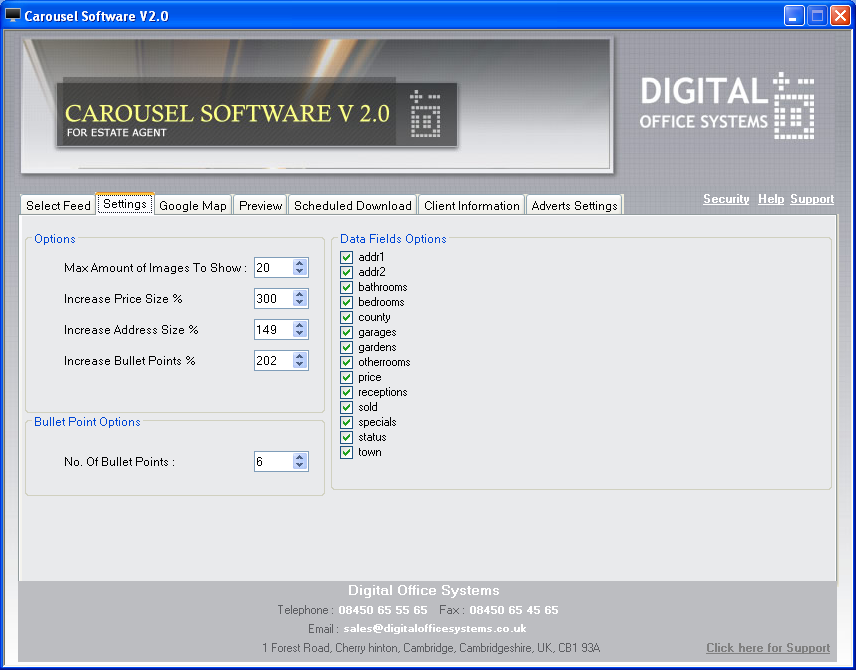
Task: Toggle the bathrooms checkbox
Action: click(x=346, y=287)
